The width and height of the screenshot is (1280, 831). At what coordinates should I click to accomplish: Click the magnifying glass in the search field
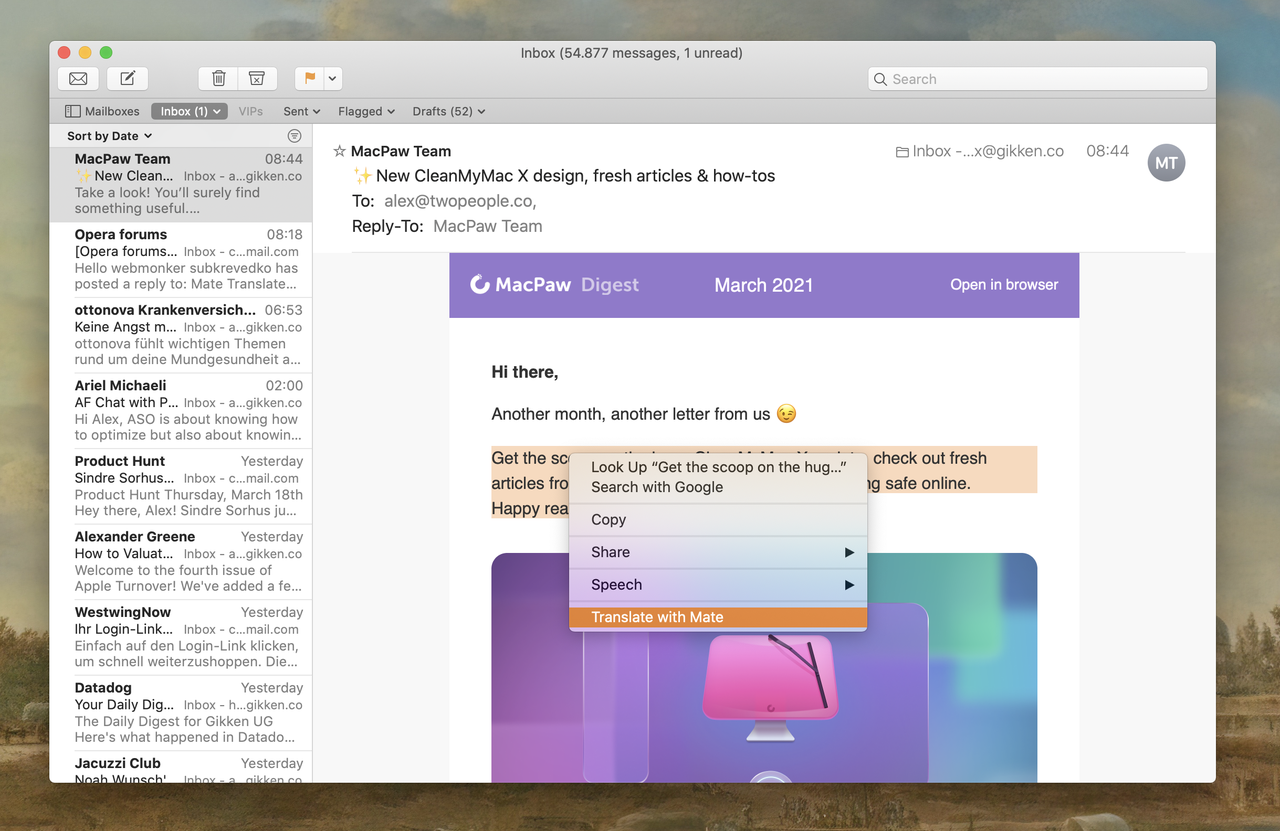(x=880, y=78)
